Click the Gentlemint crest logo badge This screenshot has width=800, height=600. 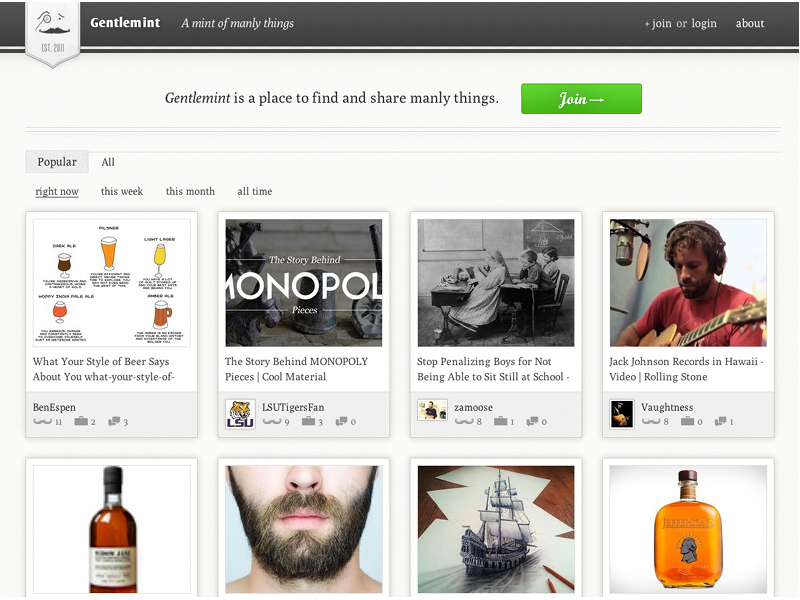[52, 31]
